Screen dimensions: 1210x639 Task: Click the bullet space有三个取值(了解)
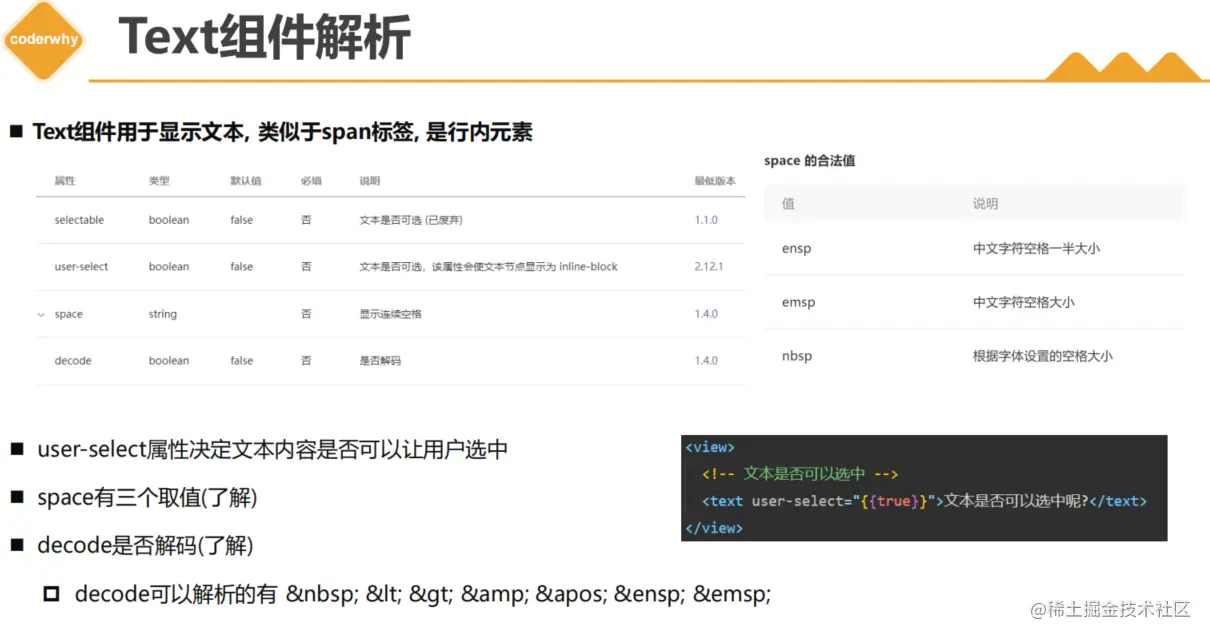coord(147,498)
